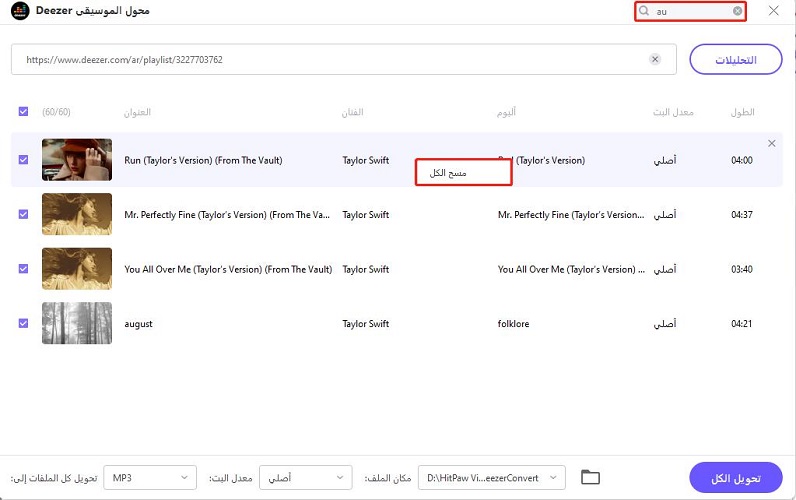Image resolution: width=796 pixels, height=500 pixels.
Task: Click the 'معدل البت' bitrate column header
Action: pos(673,112)
